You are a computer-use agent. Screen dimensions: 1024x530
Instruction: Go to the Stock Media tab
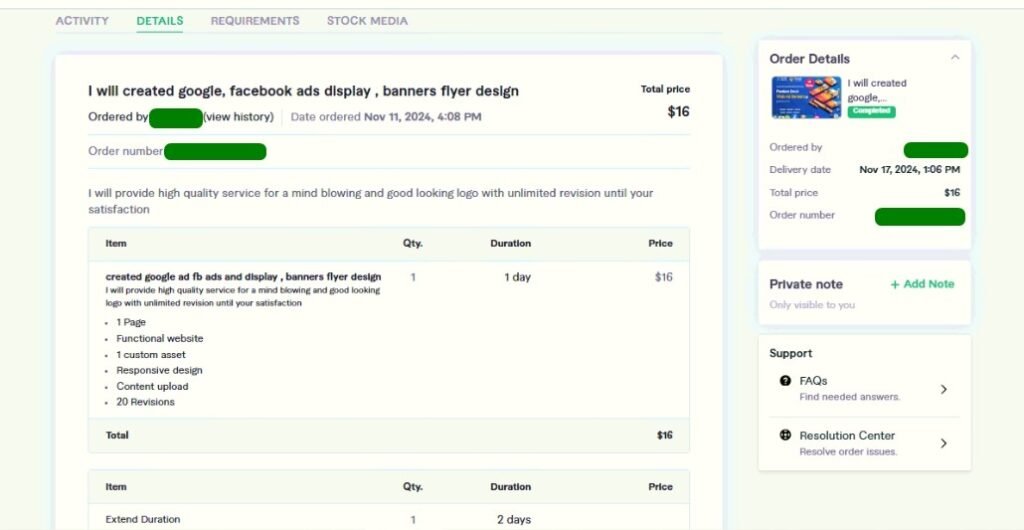point(367,21)
